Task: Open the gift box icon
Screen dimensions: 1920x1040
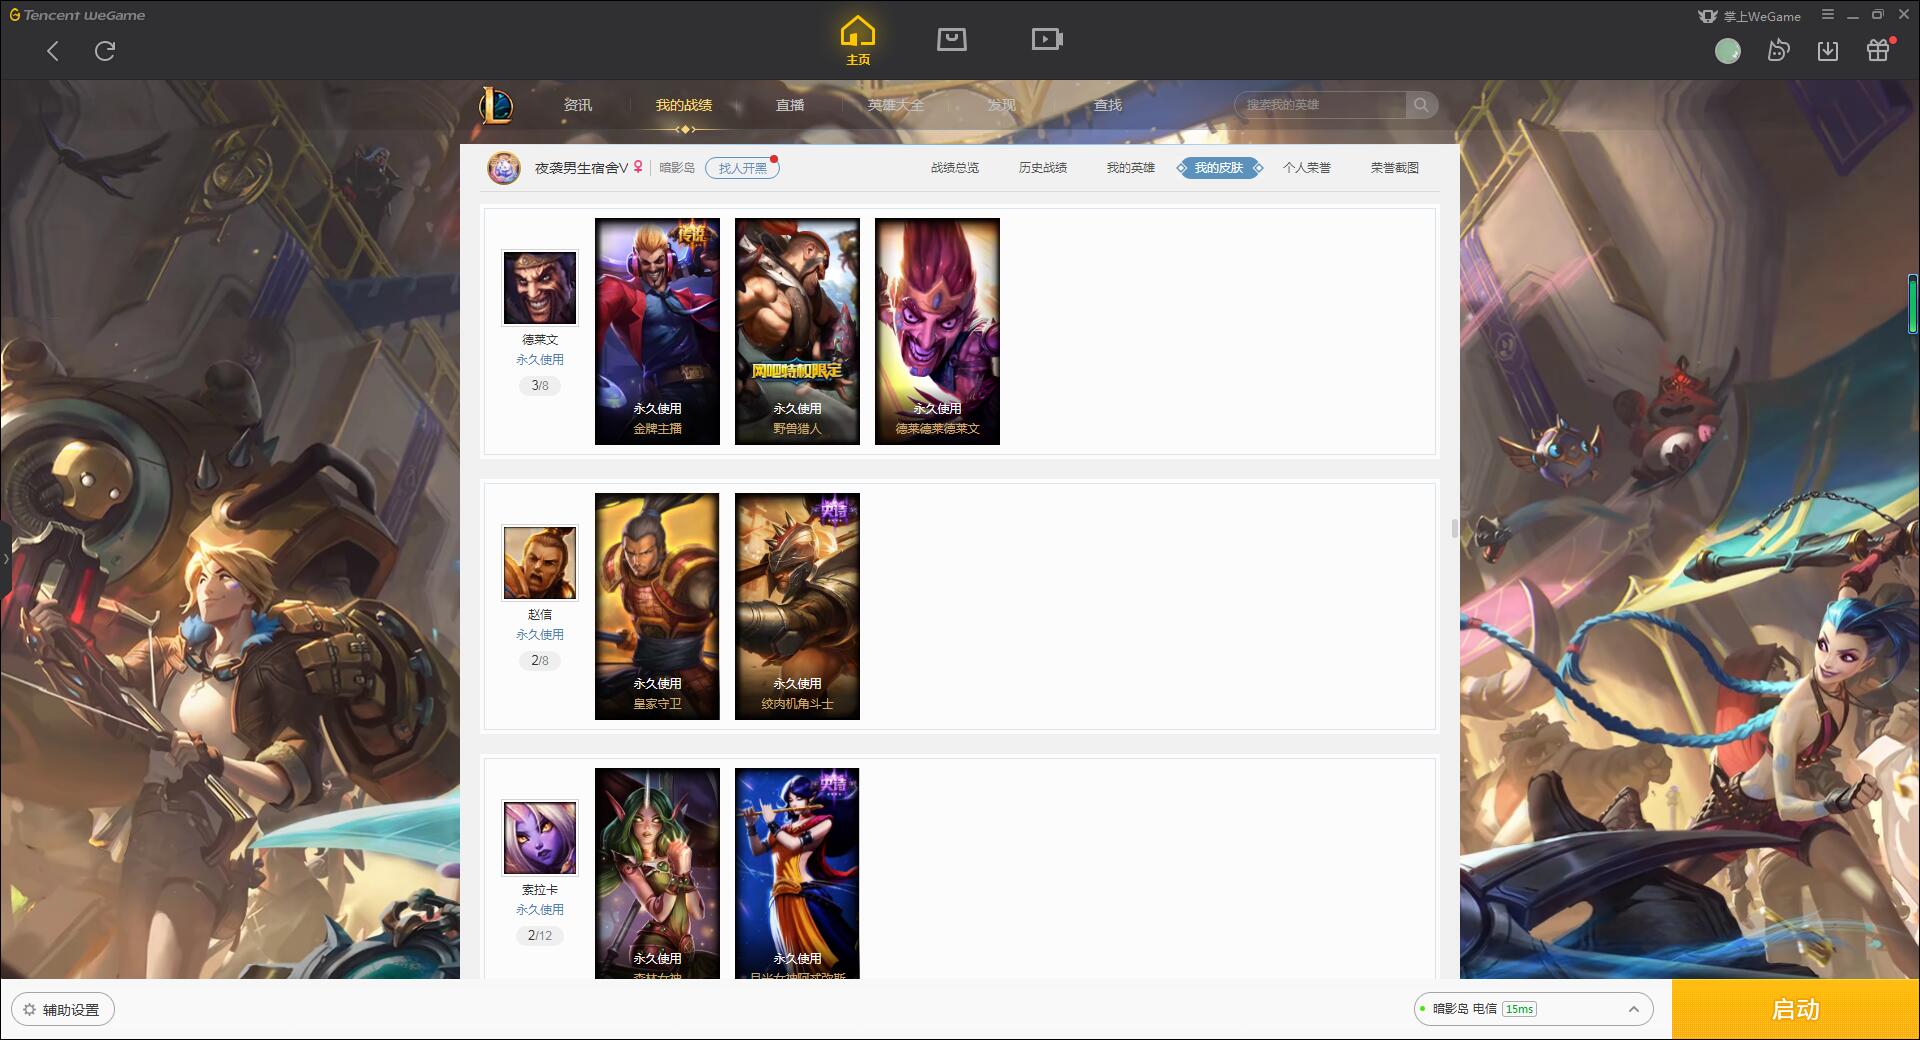Action: click(1878, 50)
